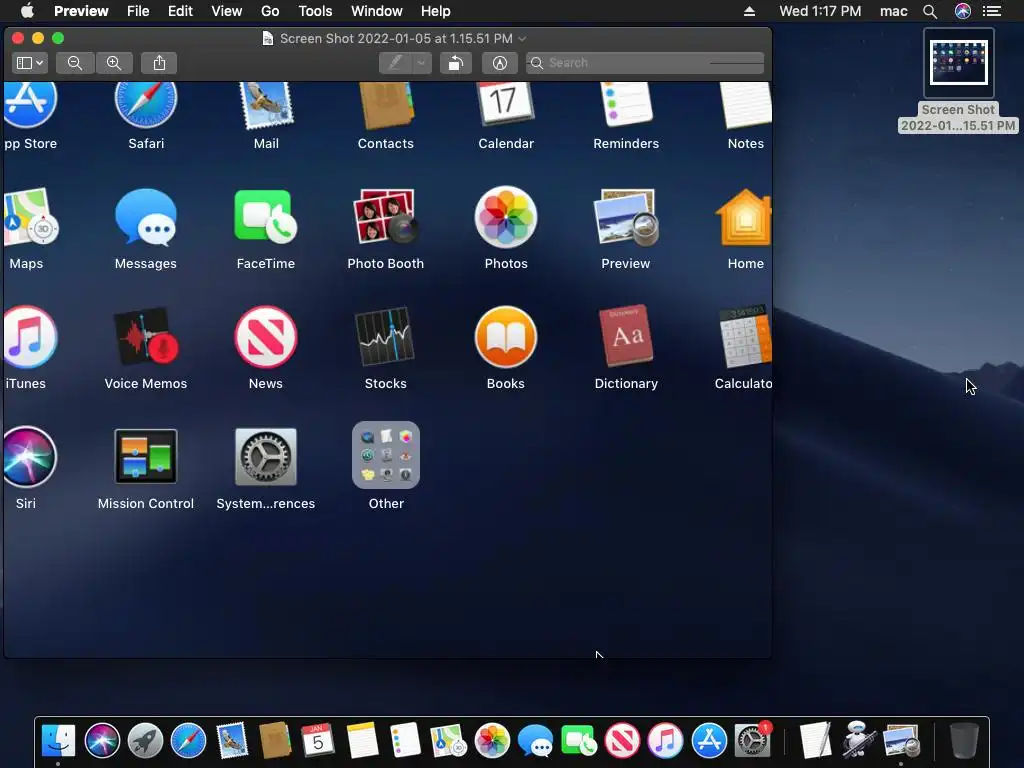Image resolution: width=1024 pixels, height=768 pixels.
Task: Click the Dictionary icon in the image
Action: [x=626, y=337]
